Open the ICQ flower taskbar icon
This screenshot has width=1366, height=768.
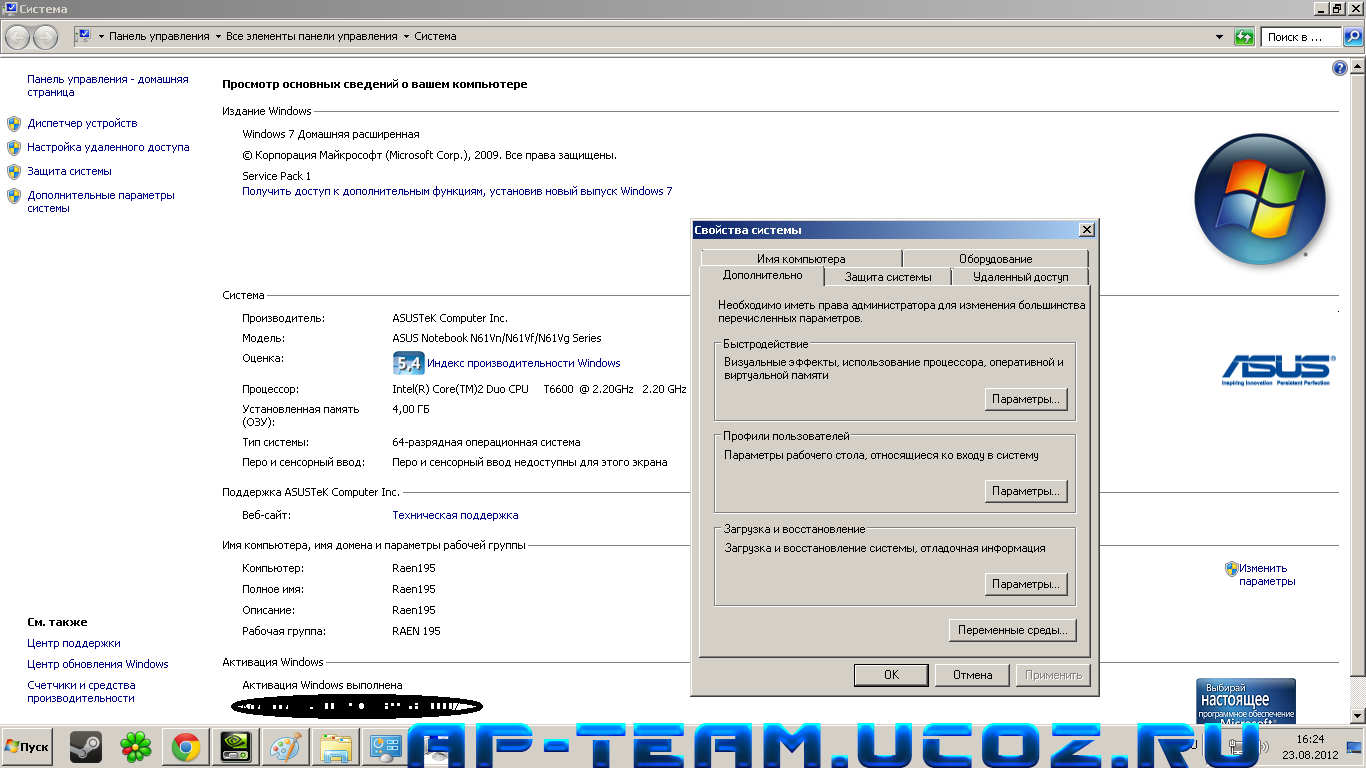pos(135,747)
